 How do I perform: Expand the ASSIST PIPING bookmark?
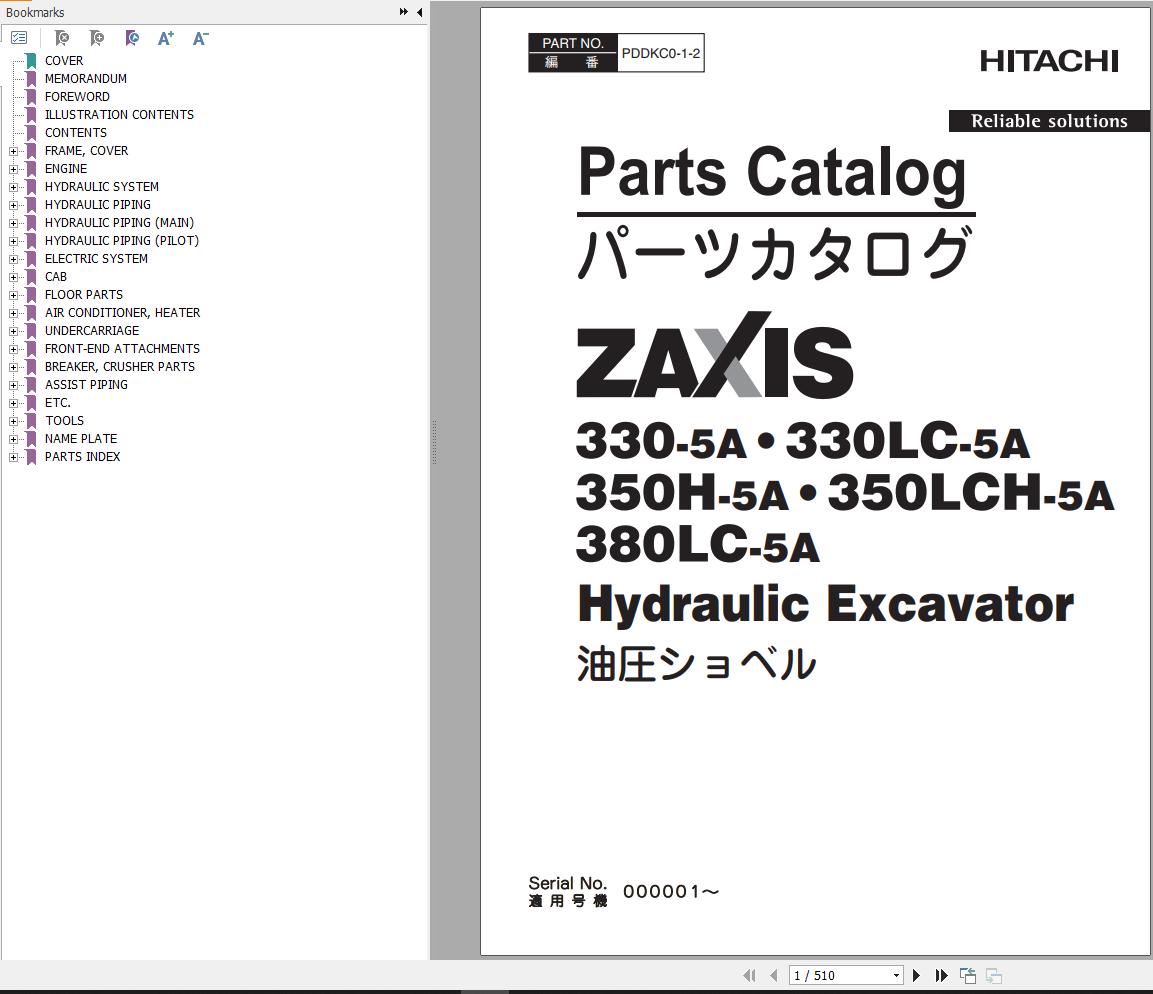point(13,385)
